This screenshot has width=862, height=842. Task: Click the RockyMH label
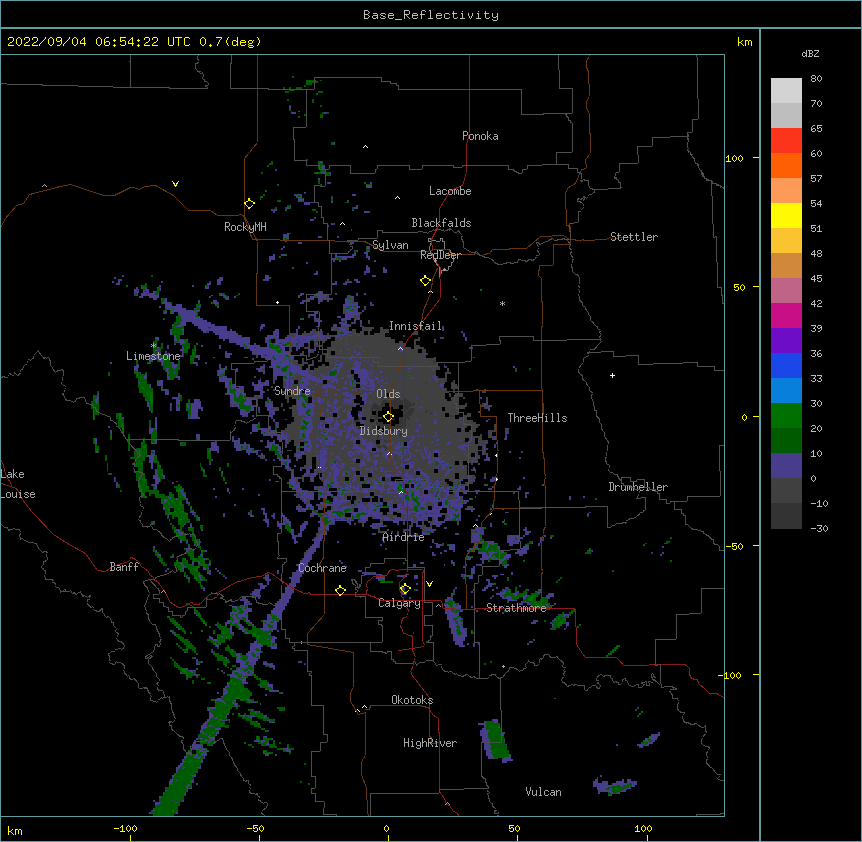coord(245,227)
